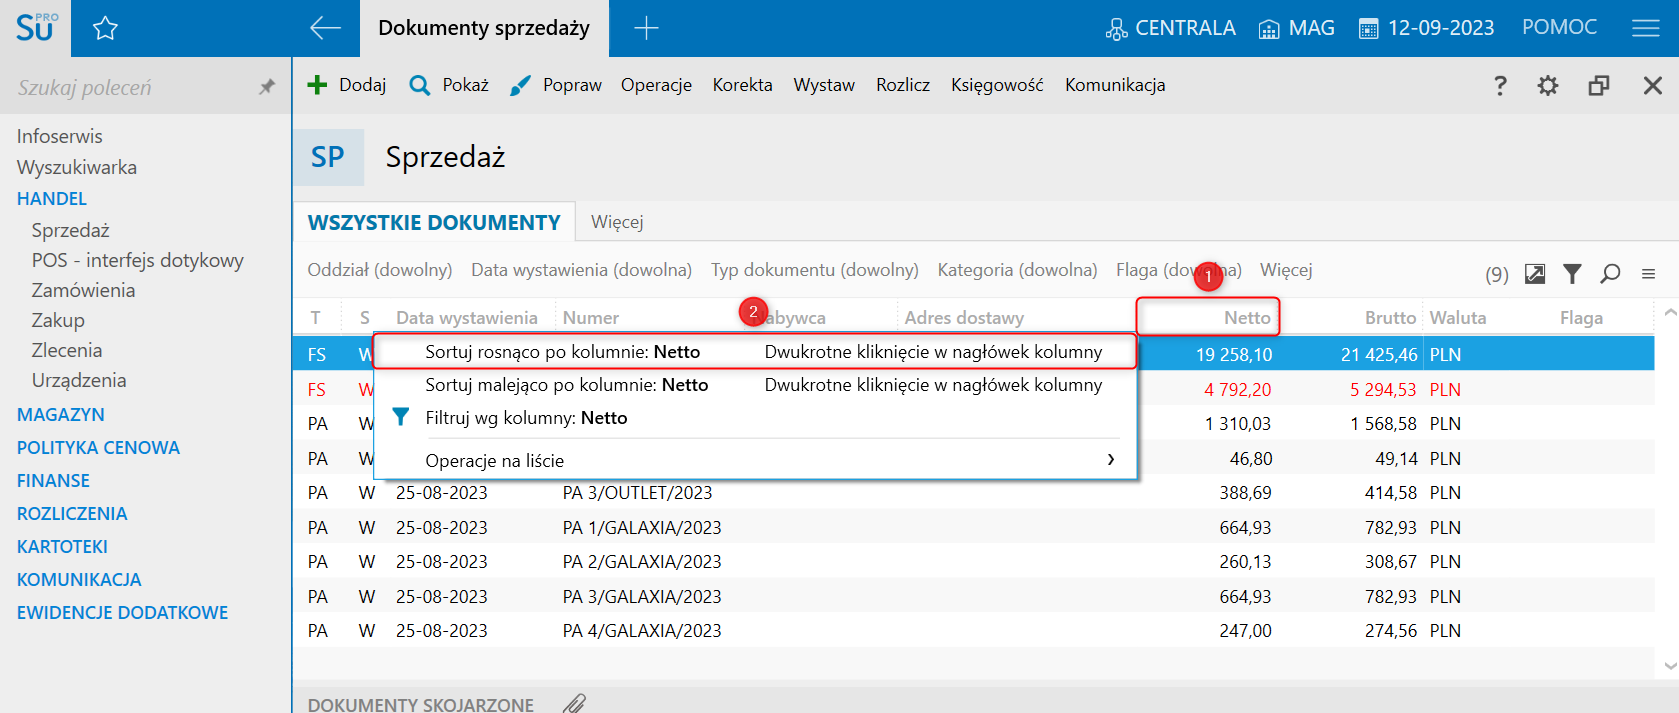Expand the FINANSE section
The image size is (1679, 713).
(x=53, y=480)
